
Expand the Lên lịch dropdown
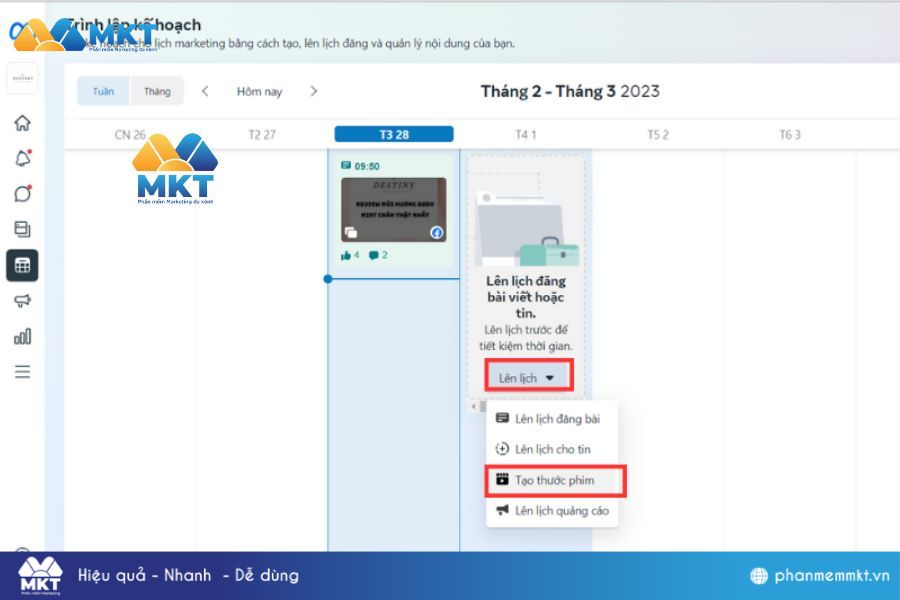pos(528,378)
